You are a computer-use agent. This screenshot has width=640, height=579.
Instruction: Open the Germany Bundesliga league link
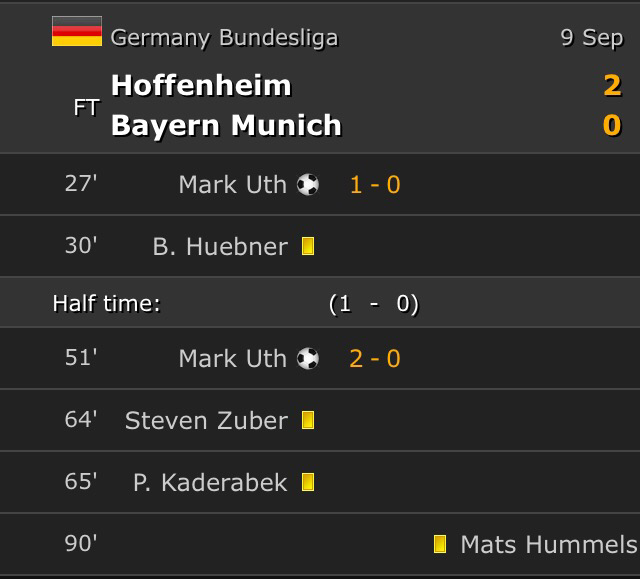[224, 38]
